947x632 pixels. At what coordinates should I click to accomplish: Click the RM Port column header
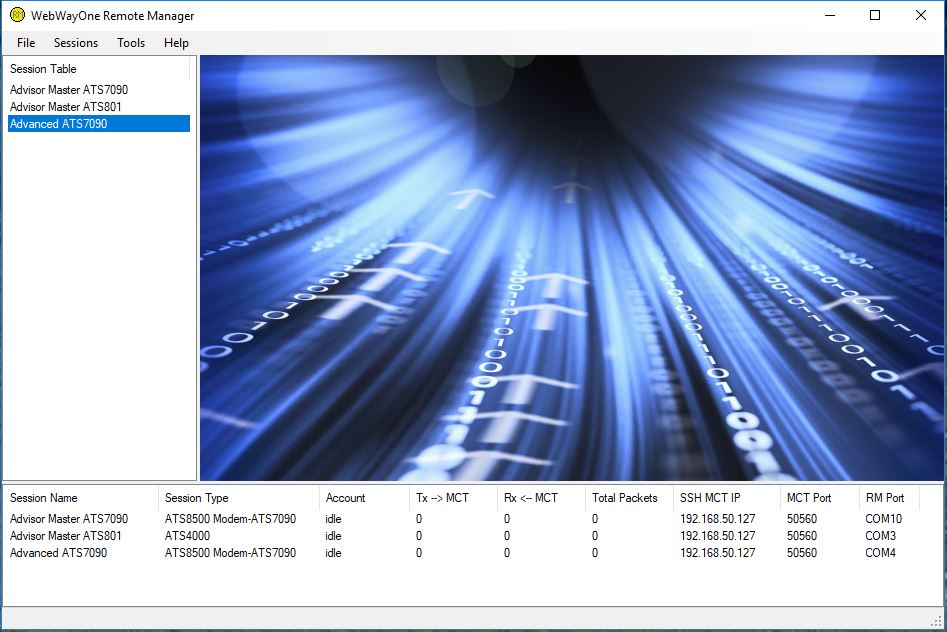point(885,498)
